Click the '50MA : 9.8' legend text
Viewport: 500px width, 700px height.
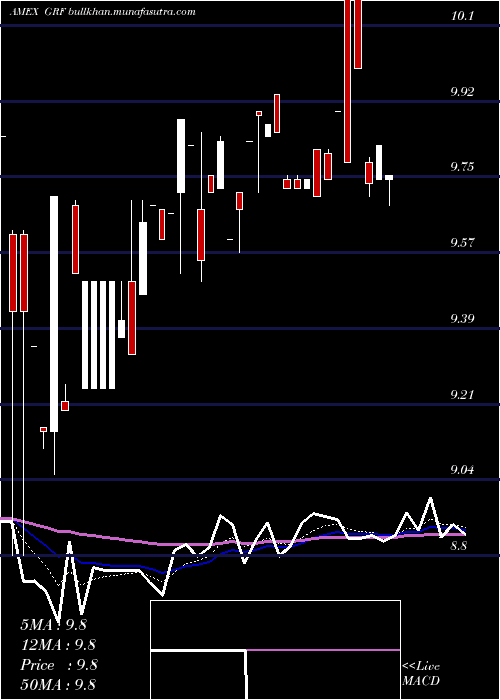58,685
